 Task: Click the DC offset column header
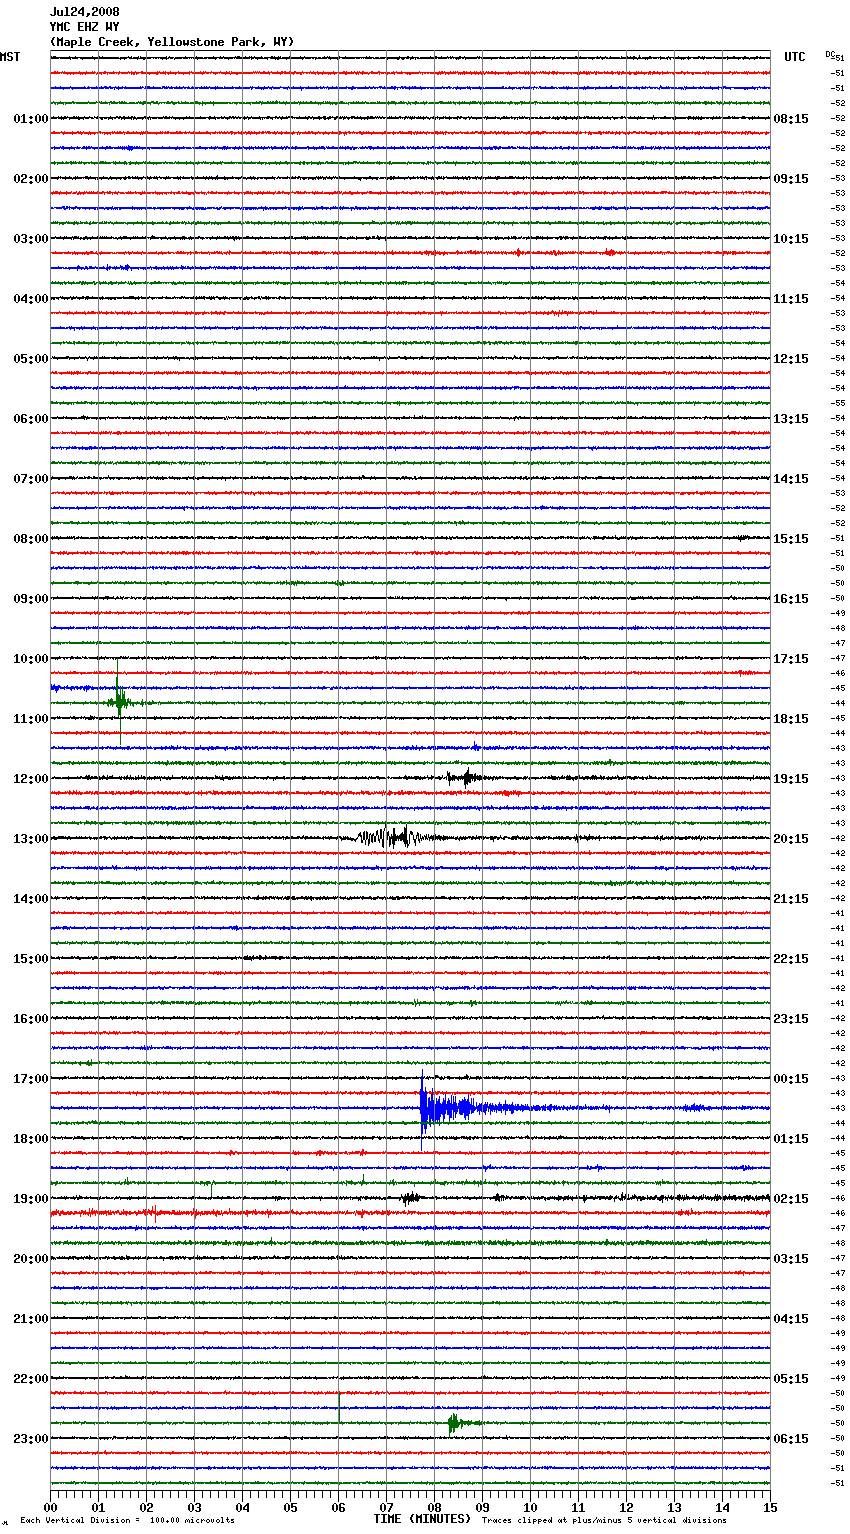(x=830, y=53)
